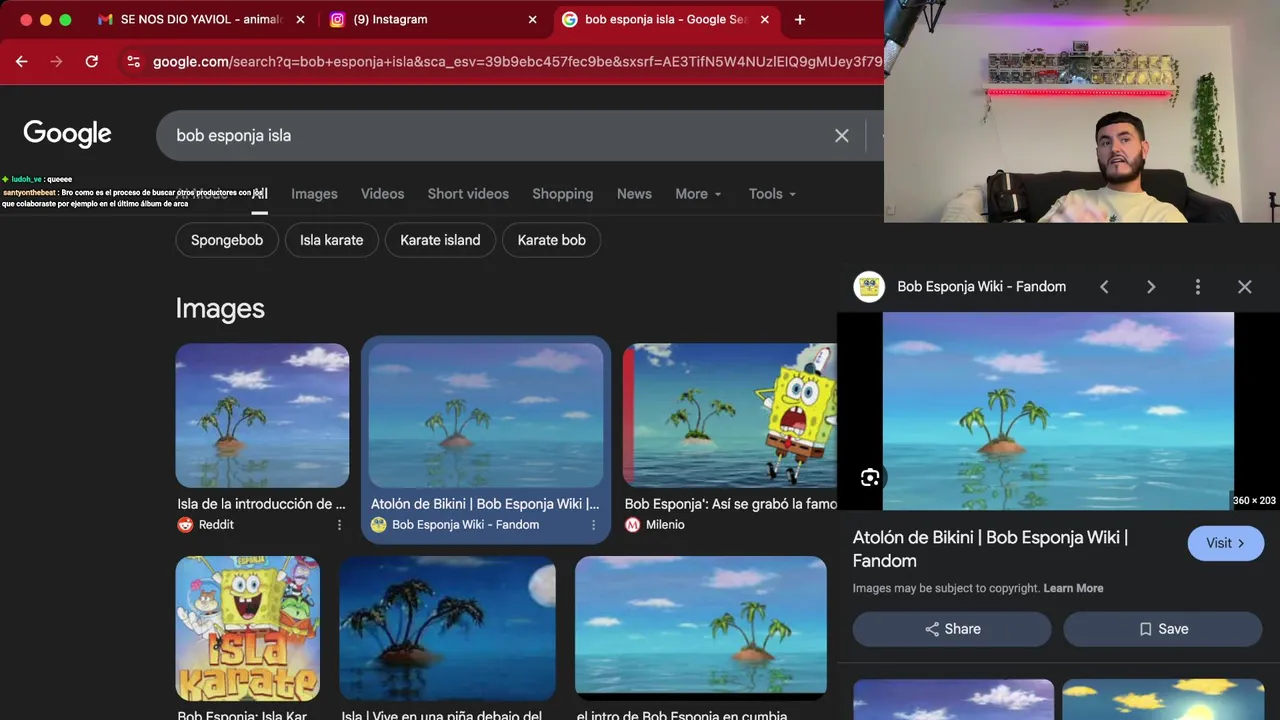This screenshot has height=720, width=1280.
Task: Open the Milenio SpongeBob screaming thumbnail
Action: (x=730, y=416)
